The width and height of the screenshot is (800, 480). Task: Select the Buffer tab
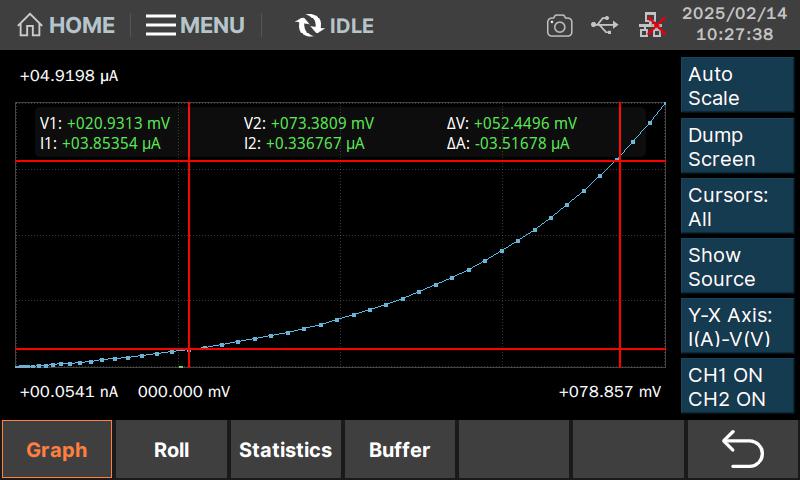point(399,450)
